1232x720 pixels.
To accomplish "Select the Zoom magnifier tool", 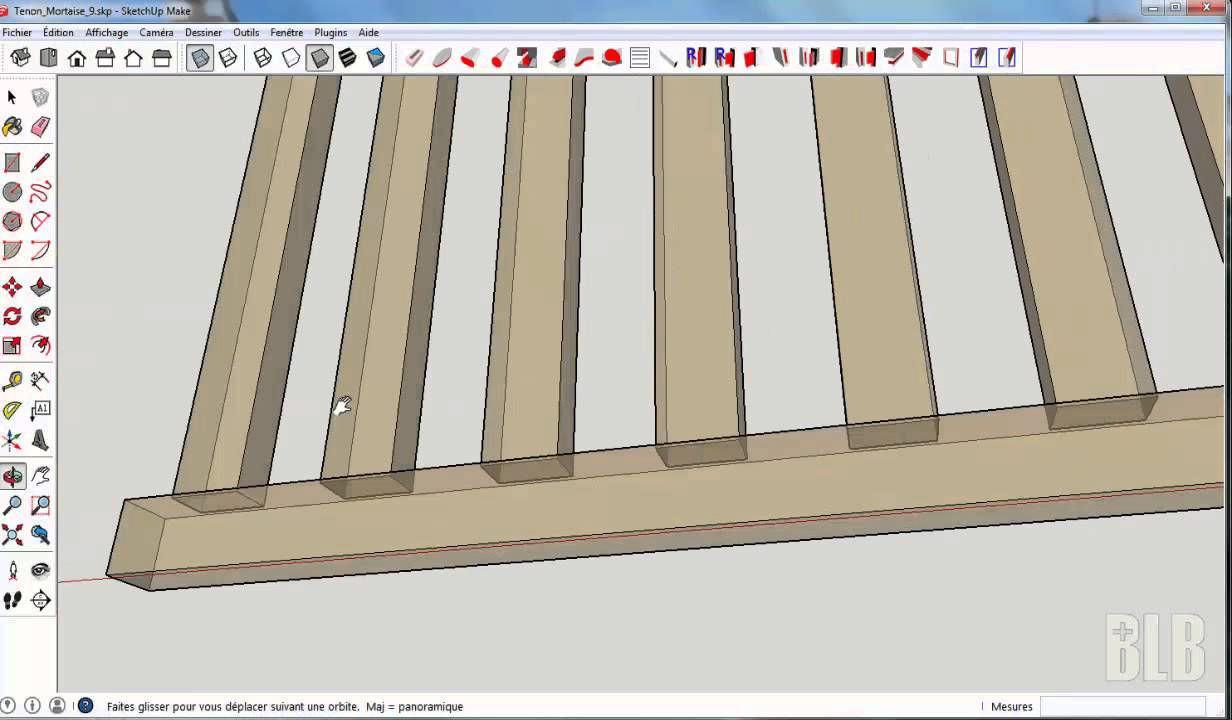I will coord(12,506).
